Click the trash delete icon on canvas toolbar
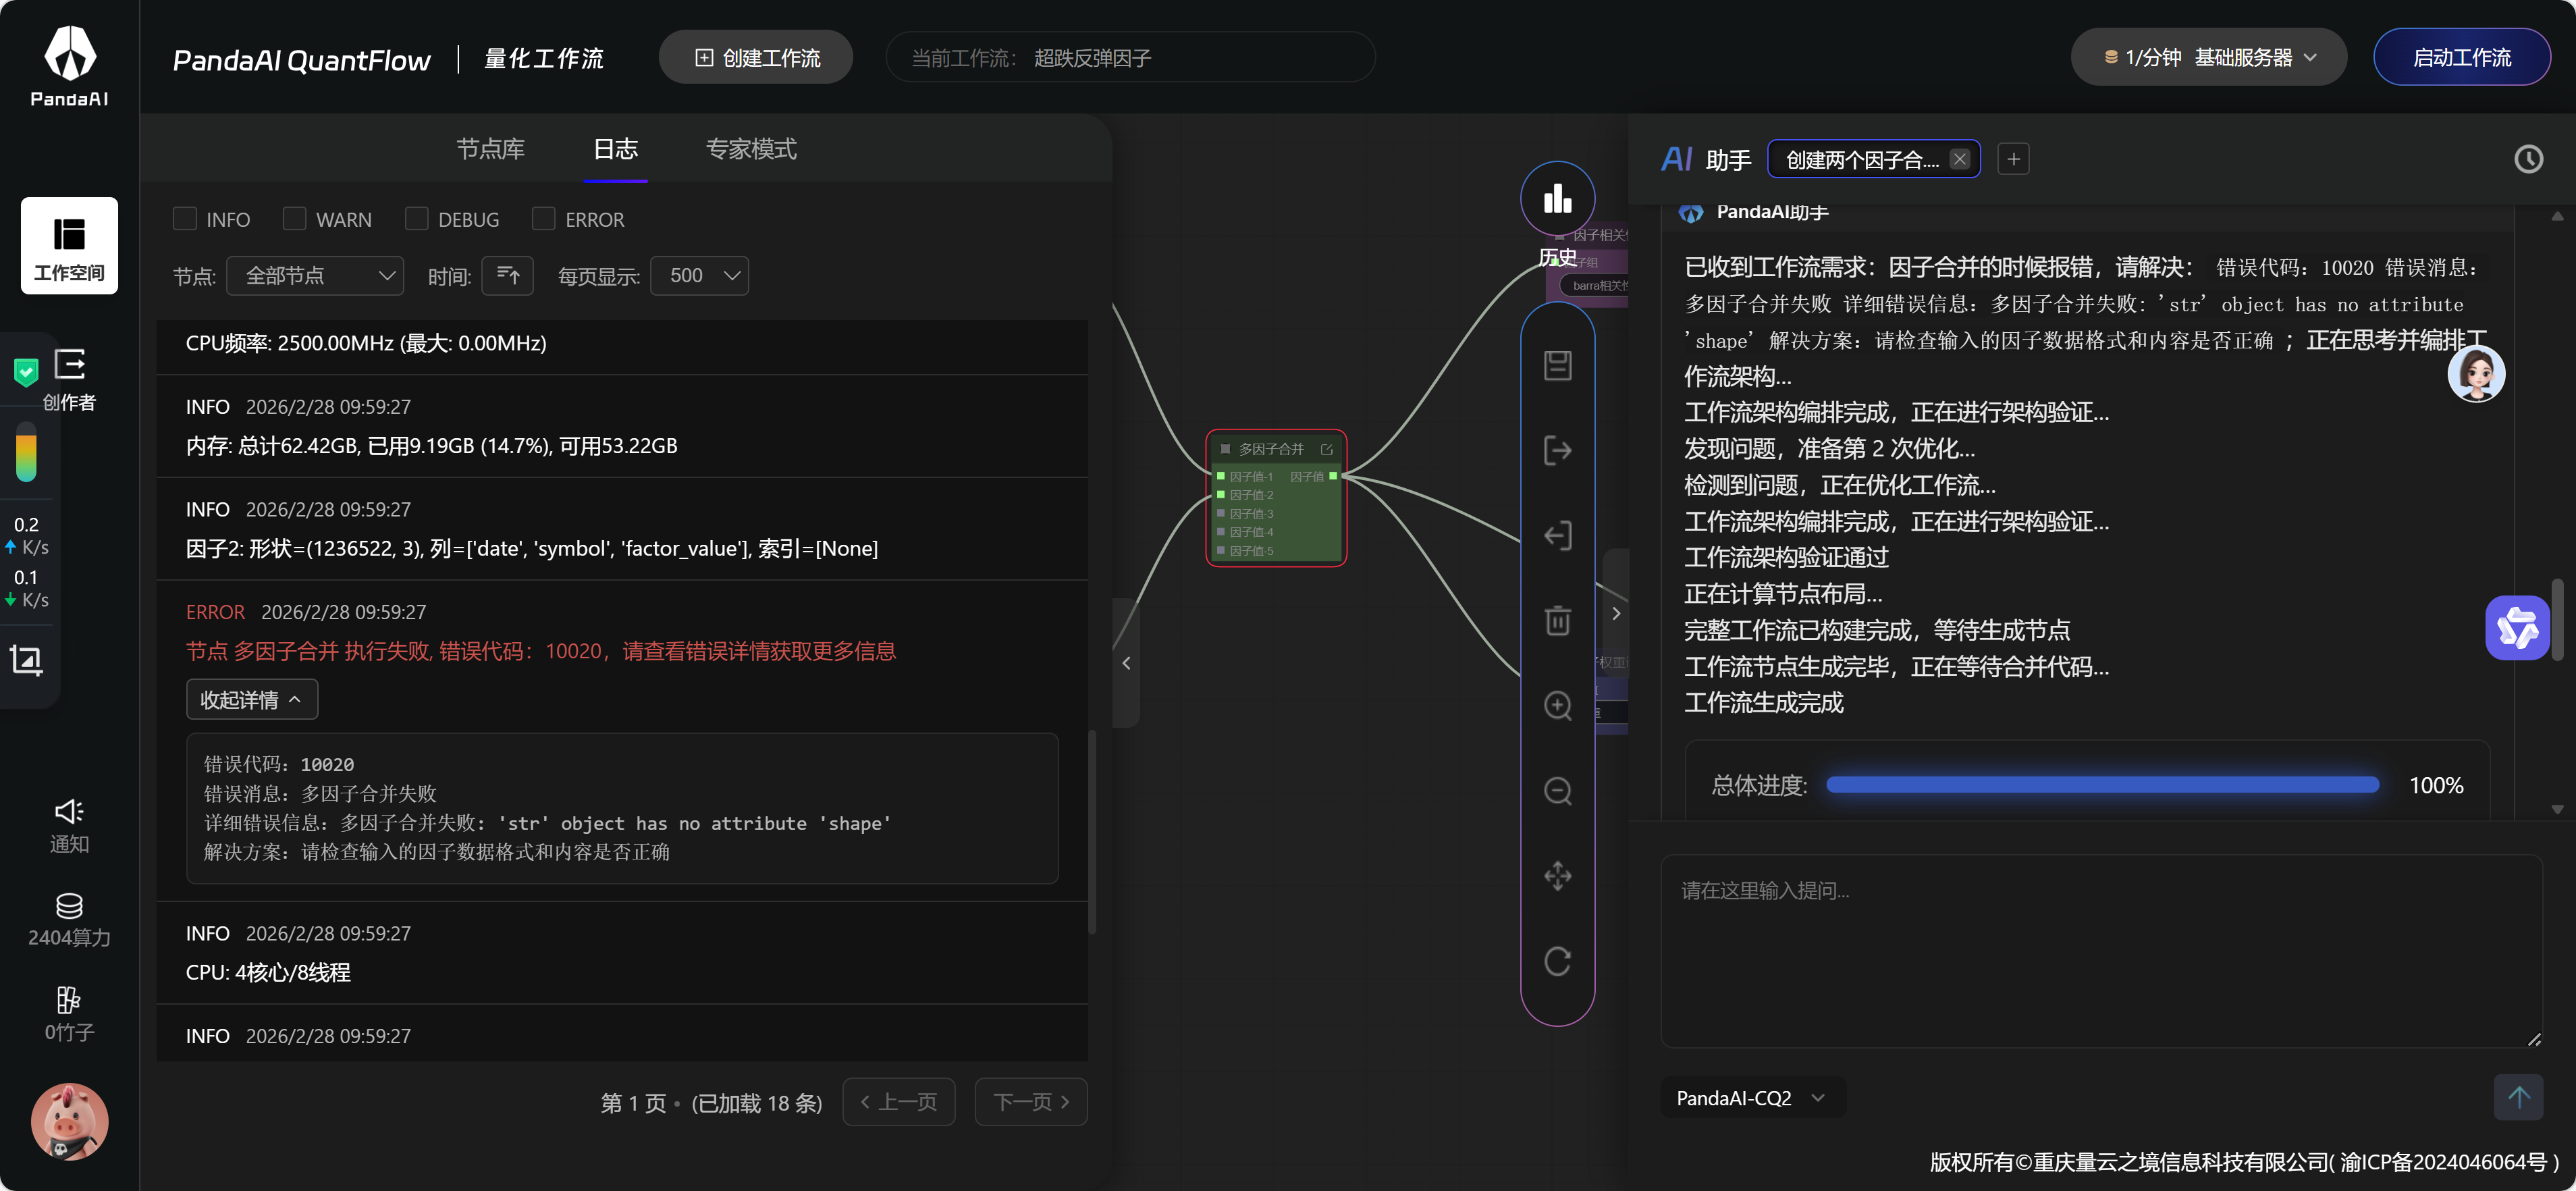This screenshot has width=2576, height=1191. pyautogui.click(x=1557, y=620)
